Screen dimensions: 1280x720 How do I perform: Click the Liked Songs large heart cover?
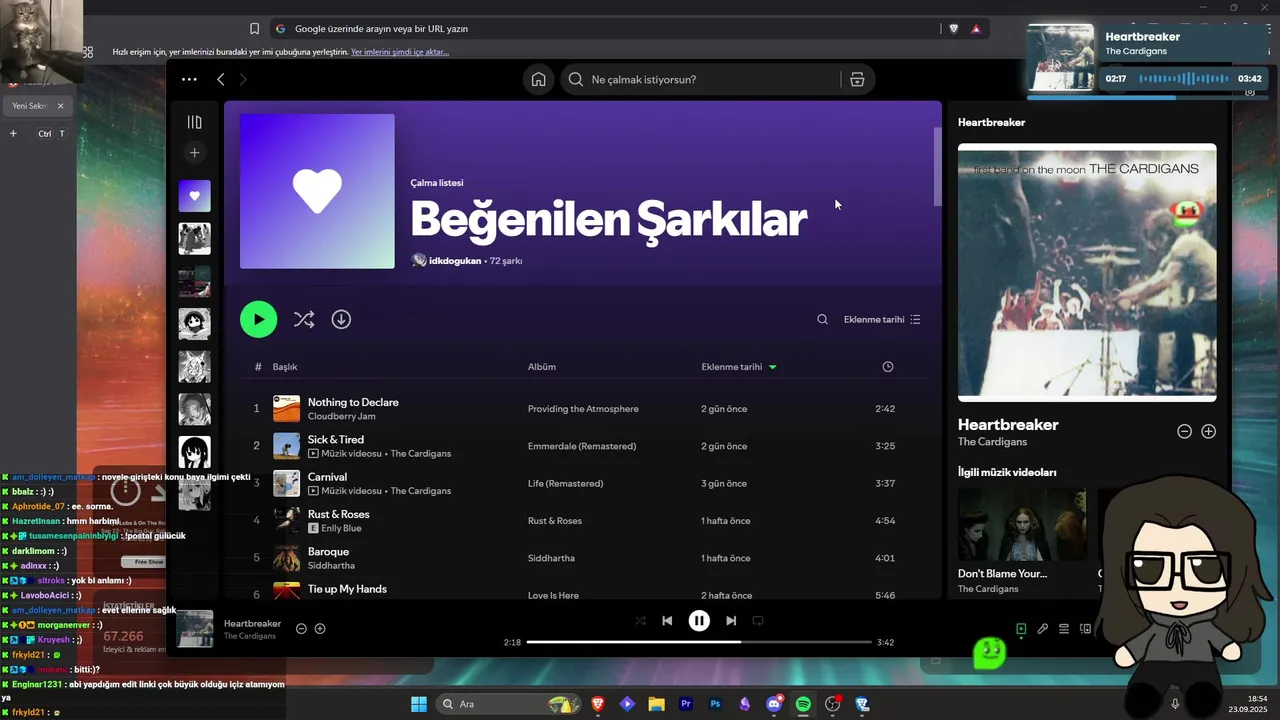[317, 191]
